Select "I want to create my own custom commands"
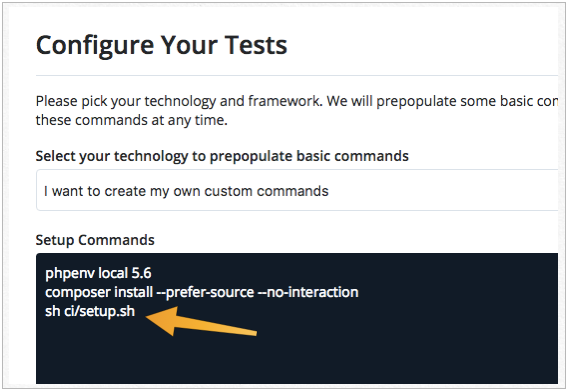The height and width of the screenshot is (391, 568). point(186,191)
